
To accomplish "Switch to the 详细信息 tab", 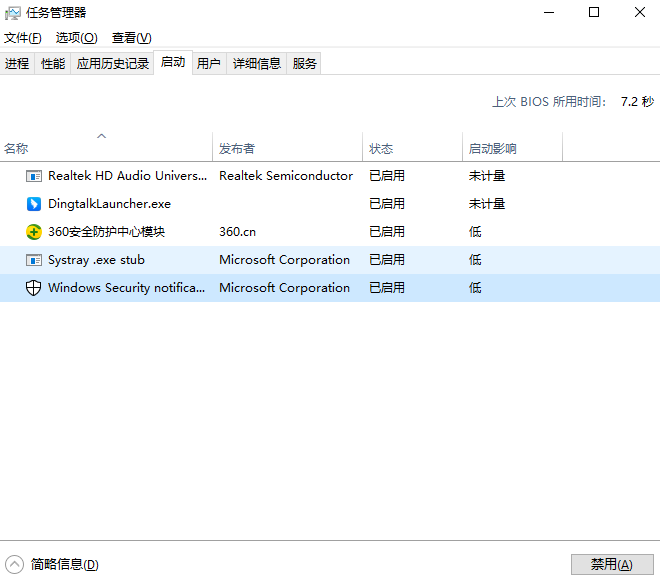I will [257, 64].
